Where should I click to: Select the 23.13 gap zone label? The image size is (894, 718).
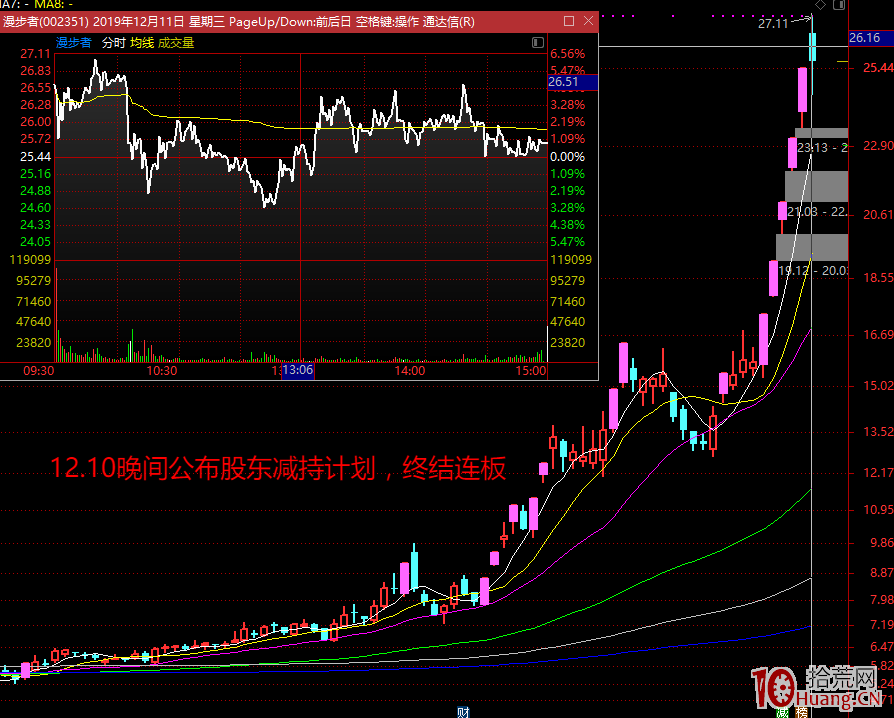[822, 148]
